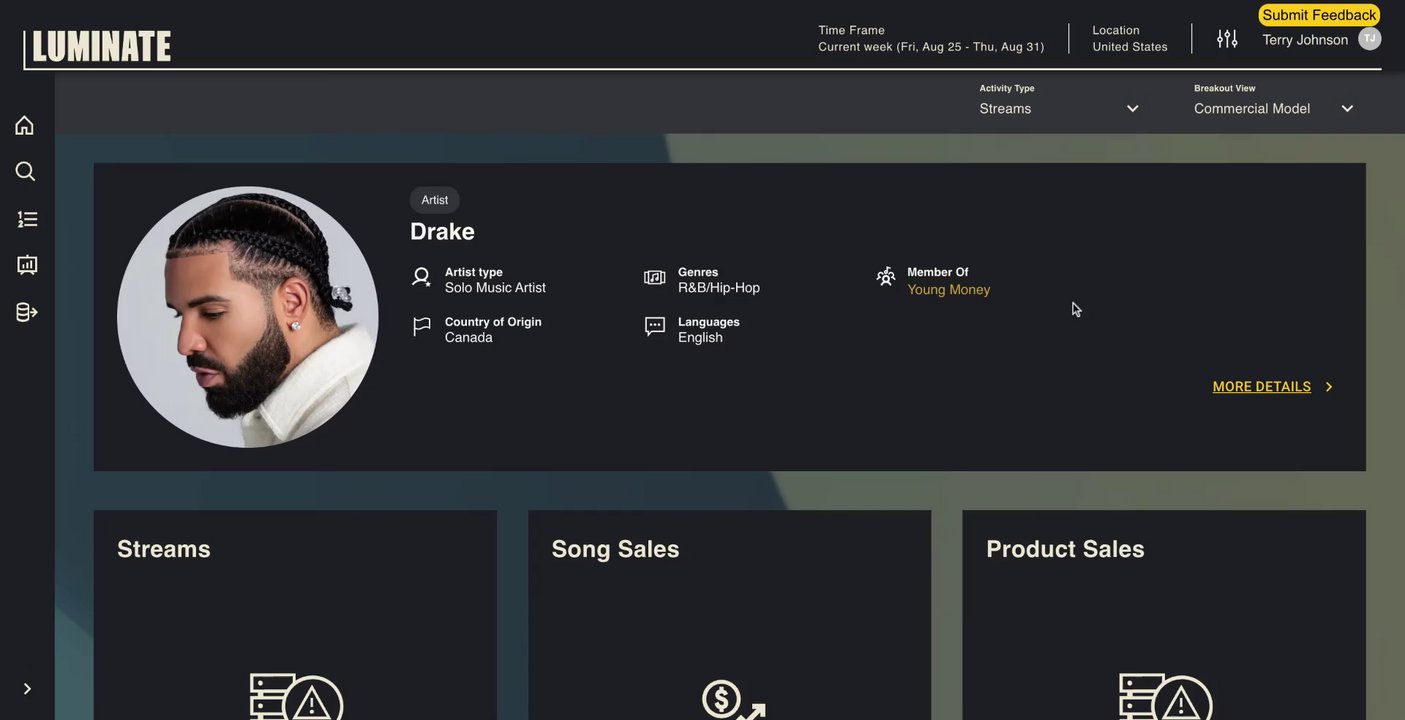Click the TJ user avatar
The image size is (1405, 720).
click(x=1369, y=39)
